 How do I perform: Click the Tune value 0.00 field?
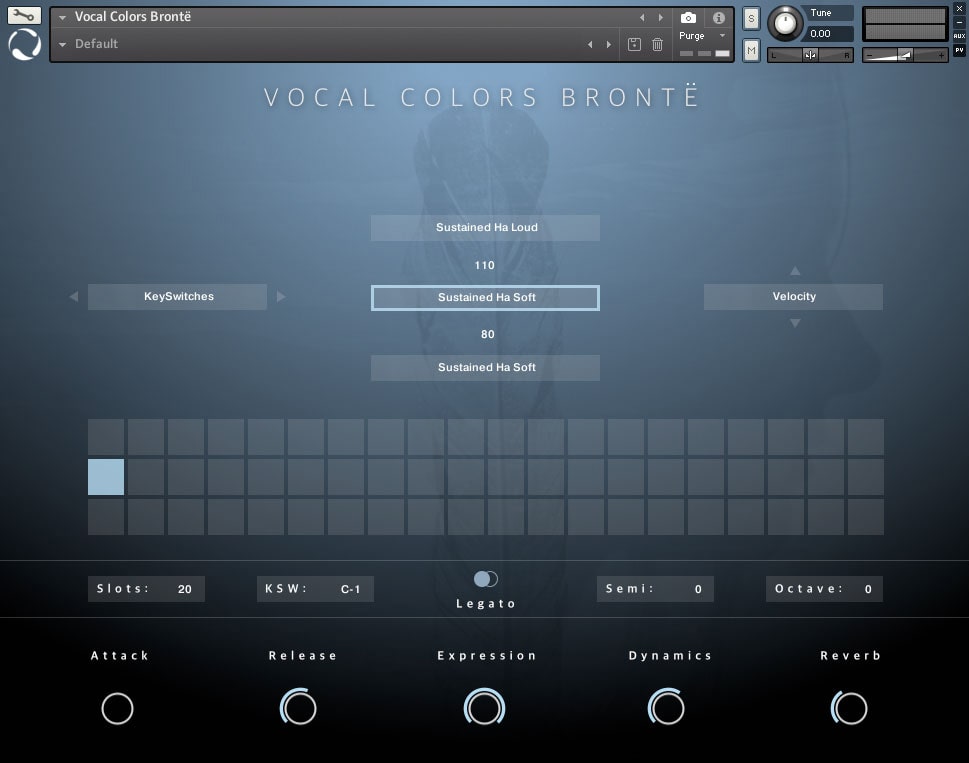pos(829,33)
